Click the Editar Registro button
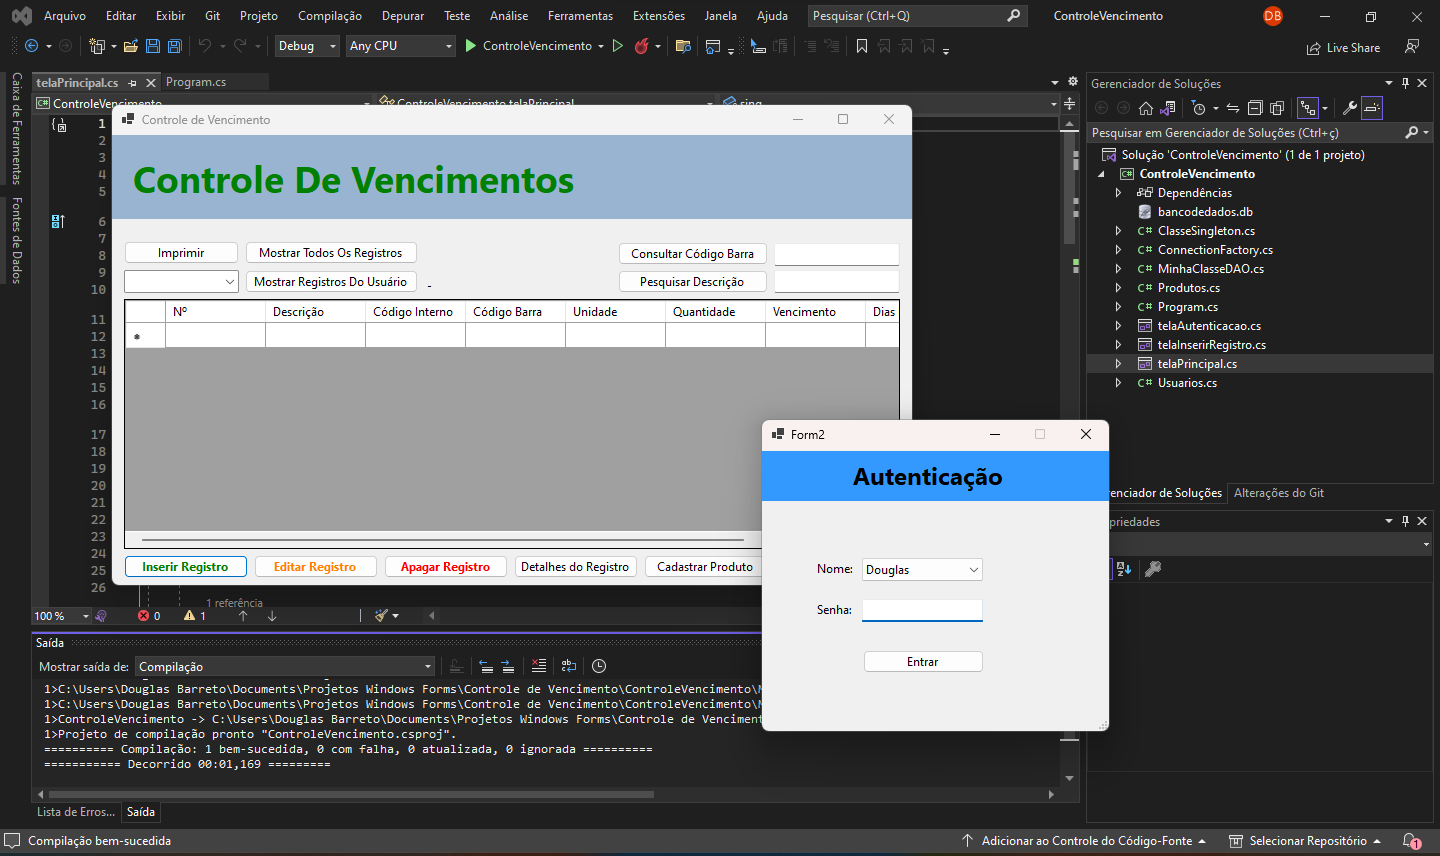 [315, 567]
